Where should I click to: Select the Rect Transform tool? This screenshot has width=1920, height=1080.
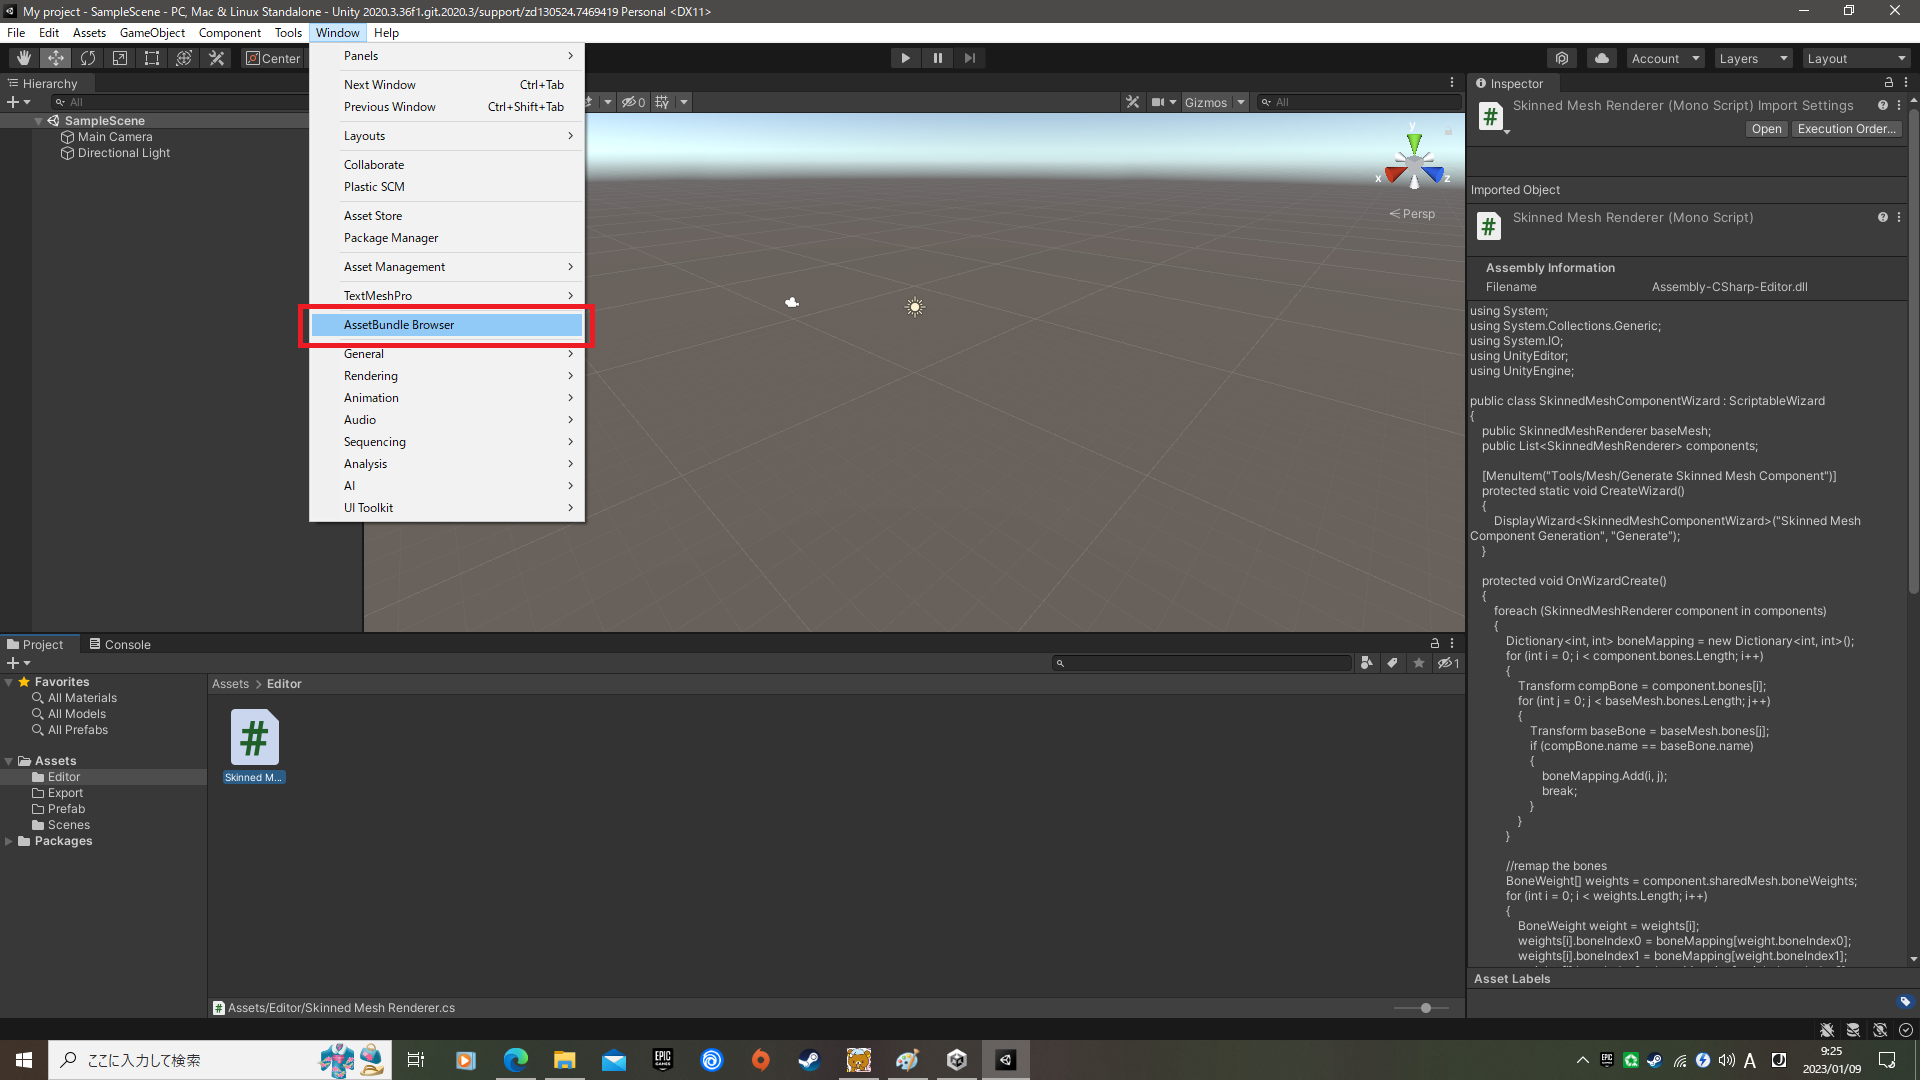[152, 58]
